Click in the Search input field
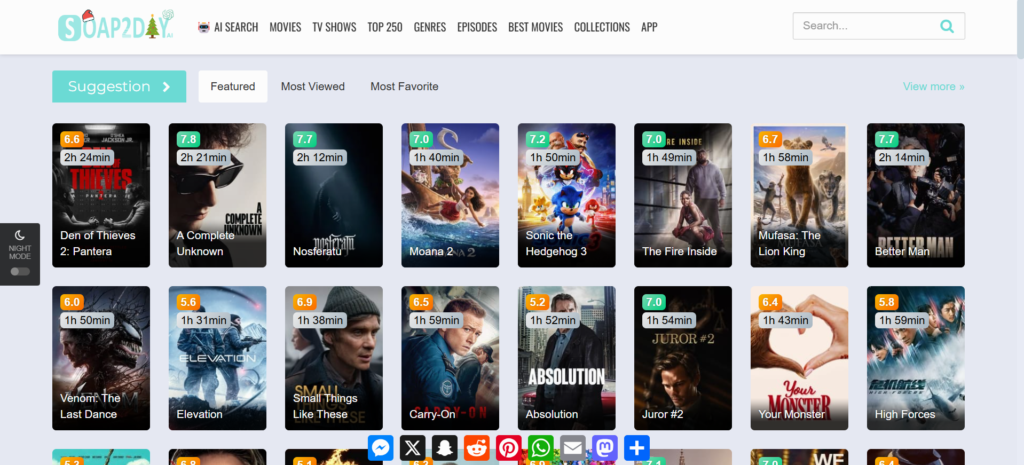Screen dimensions: 1024x465 pyautogui.click(x=865, y=26)
